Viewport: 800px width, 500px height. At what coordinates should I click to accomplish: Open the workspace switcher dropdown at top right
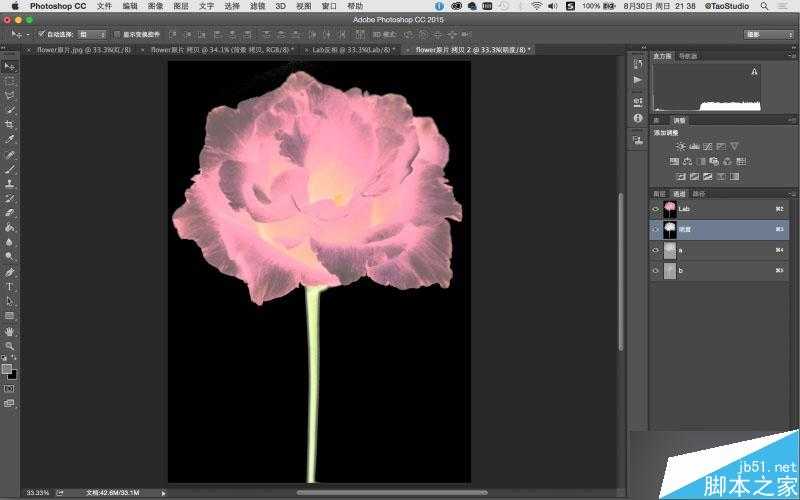point(768,34)
